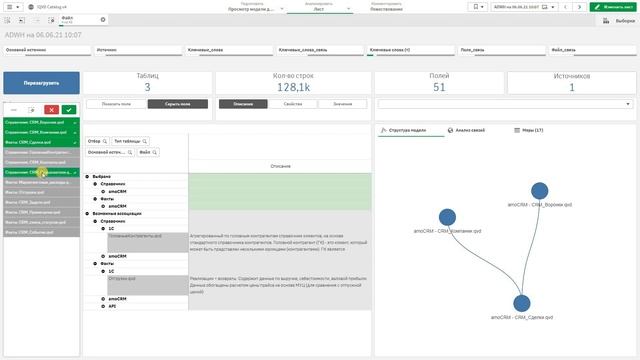Viewport: 640px width, 360px height.
Task: Select Факты: CRM_смена_статусов.qvd in the file list
Action: click(x=41, y=222)
